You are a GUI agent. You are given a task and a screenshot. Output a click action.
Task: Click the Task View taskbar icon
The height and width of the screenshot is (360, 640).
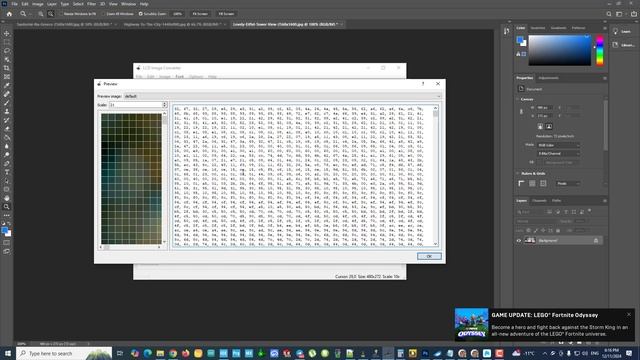120,353
